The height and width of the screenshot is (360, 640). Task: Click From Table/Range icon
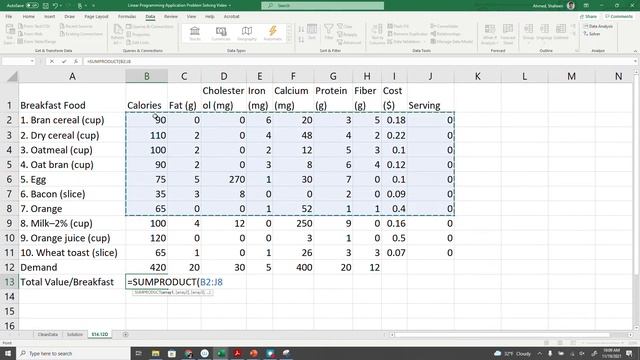20,42
